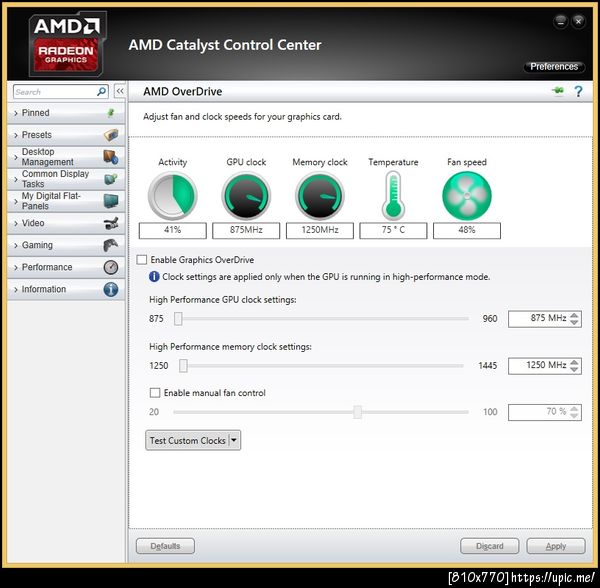
Task: Expand Desktop Management section
Action: coord(66,157)
